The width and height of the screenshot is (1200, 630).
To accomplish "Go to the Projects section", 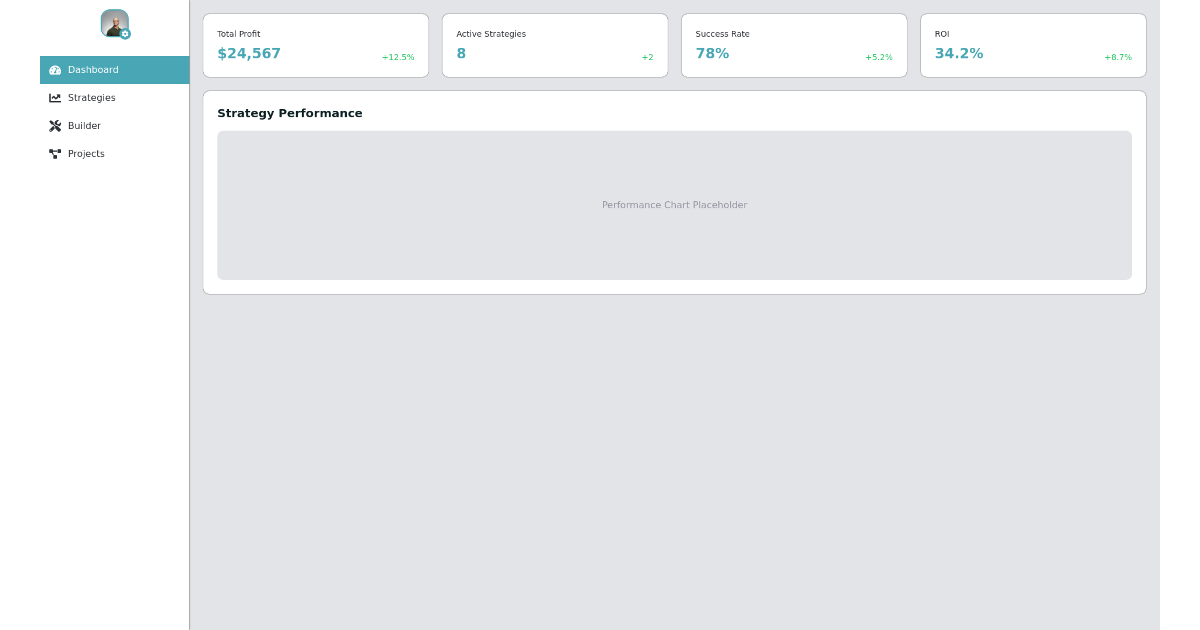I will (x=86, y=154).
